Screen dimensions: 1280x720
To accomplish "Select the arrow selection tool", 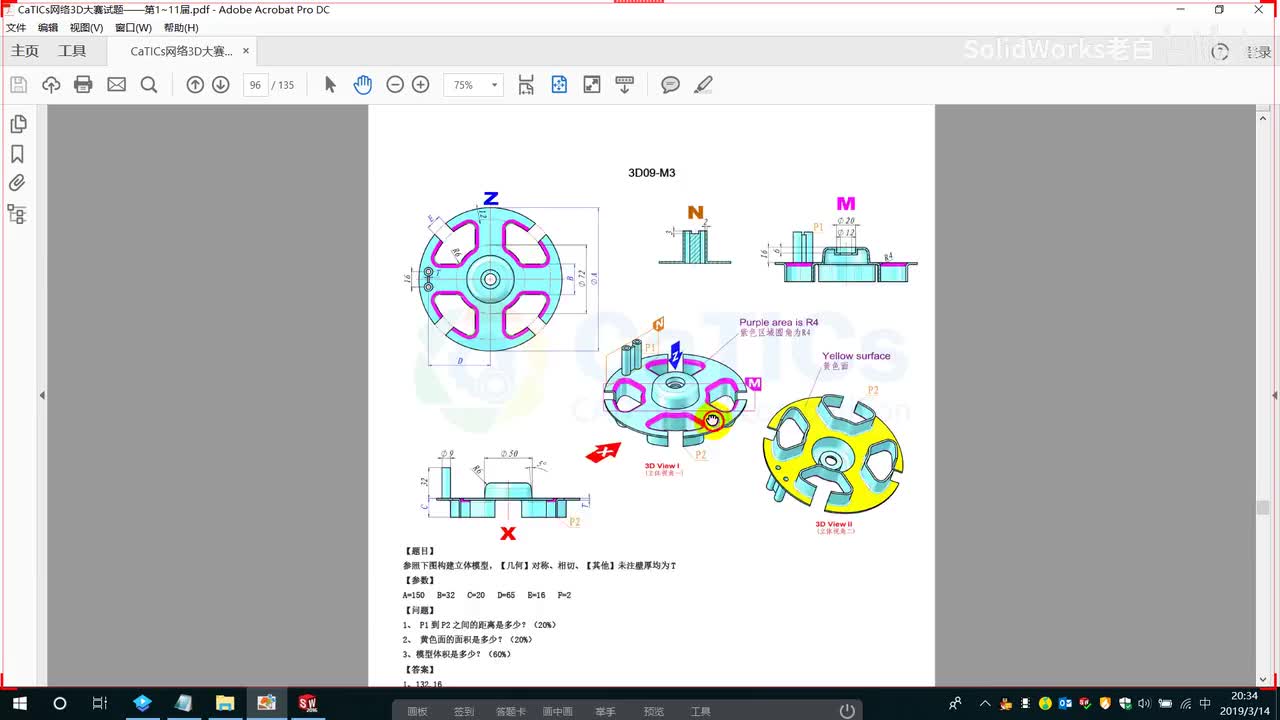I will pos(330,85).
